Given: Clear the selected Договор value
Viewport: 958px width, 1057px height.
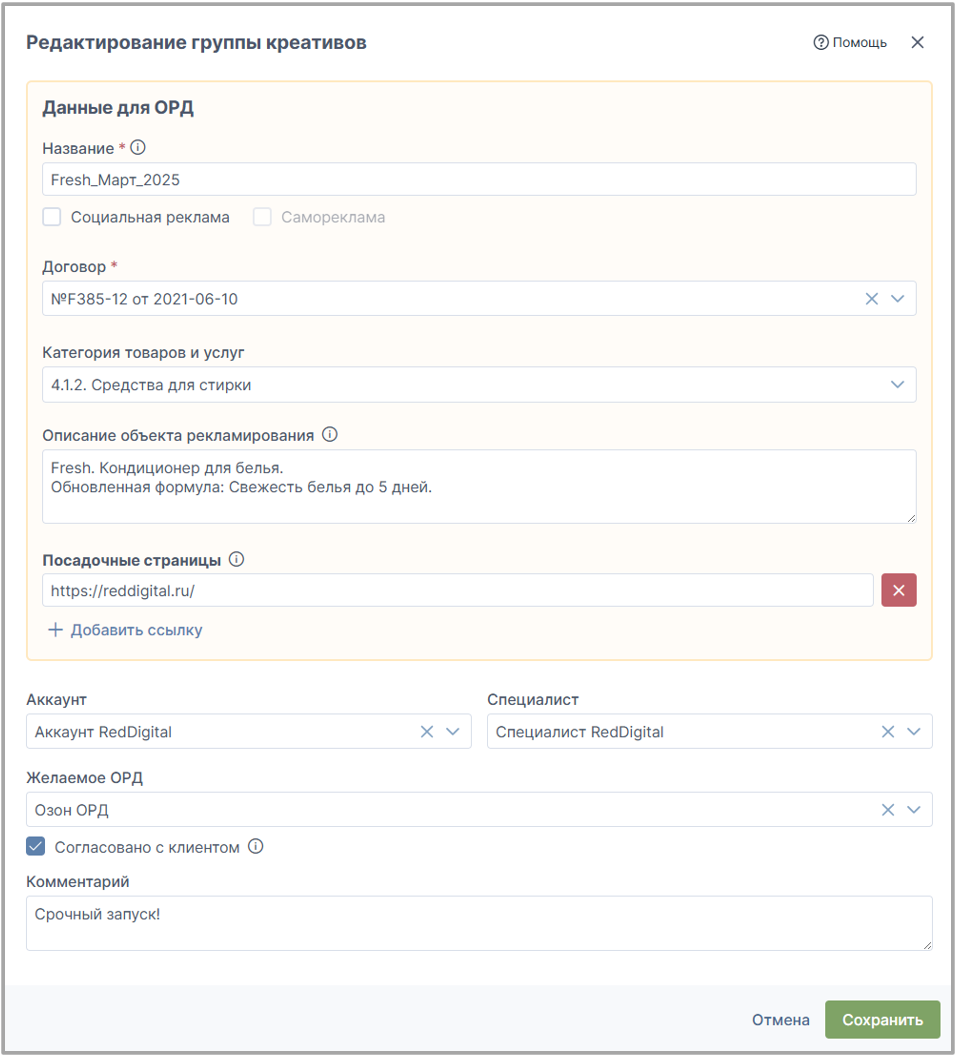Looking at the screenshot, I should pyautogui.click(x=872, y=299).
